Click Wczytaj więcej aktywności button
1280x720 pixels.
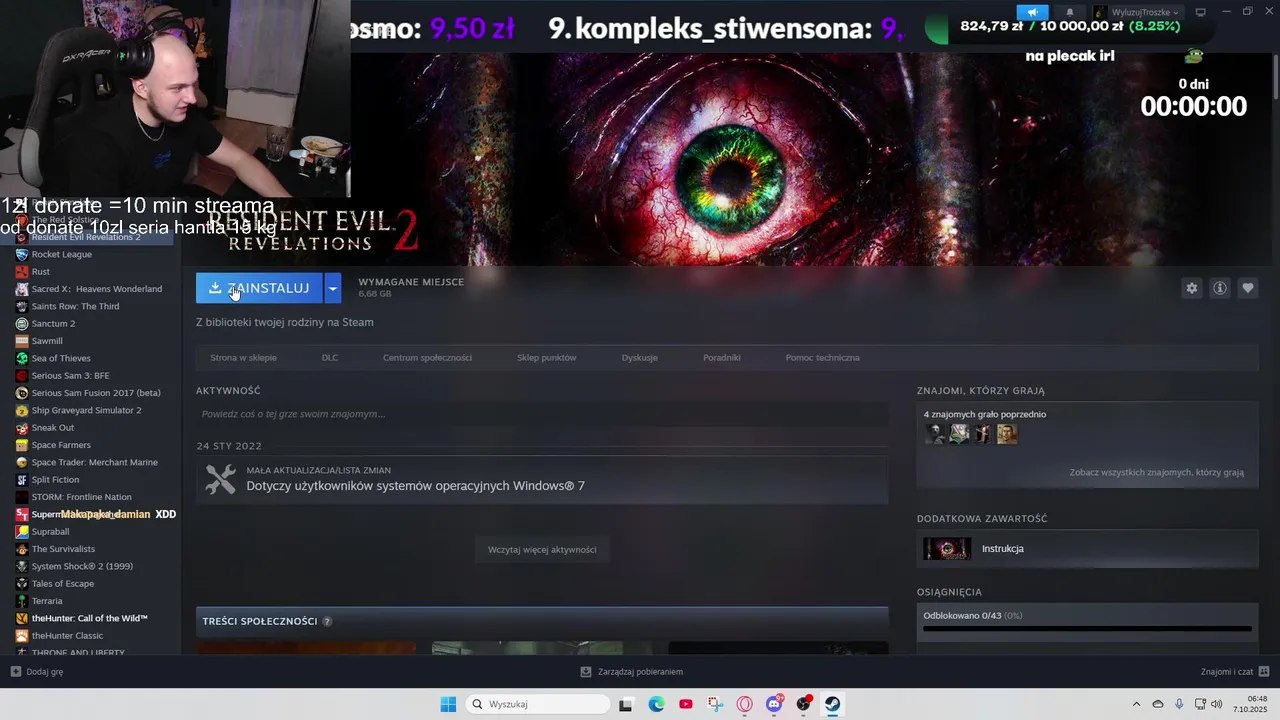click(542, 549)
